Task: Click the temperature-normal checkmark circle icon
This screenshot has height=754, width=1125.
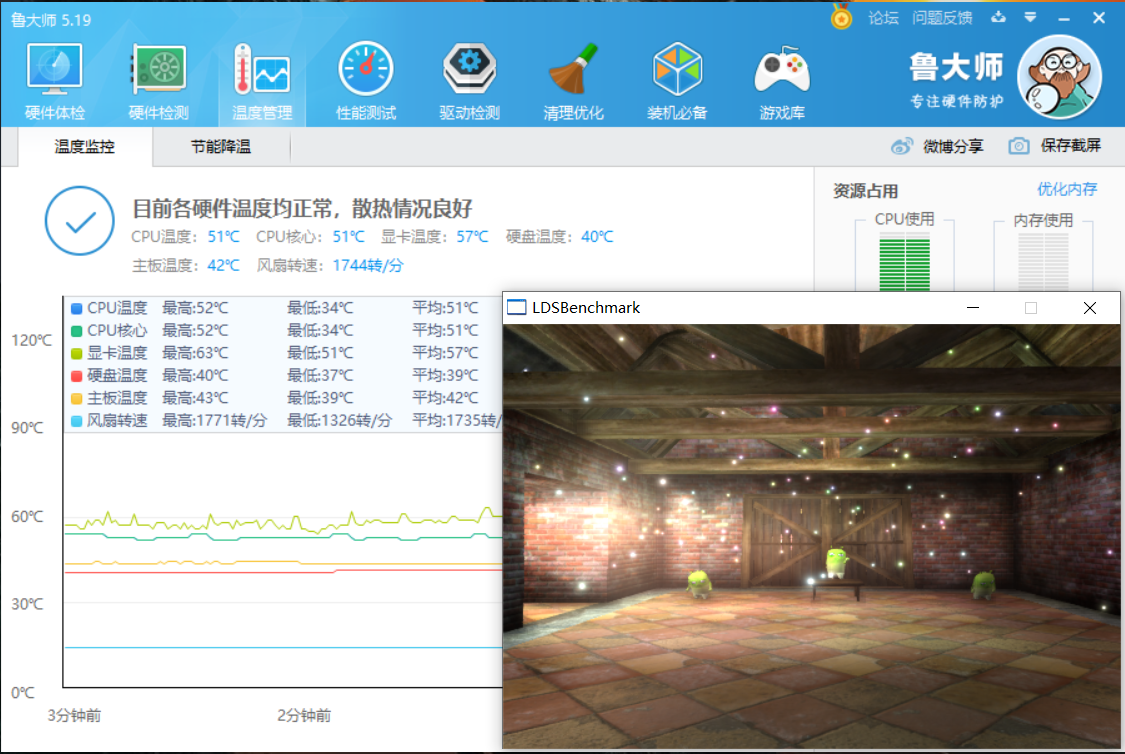Action: point(80,221)
